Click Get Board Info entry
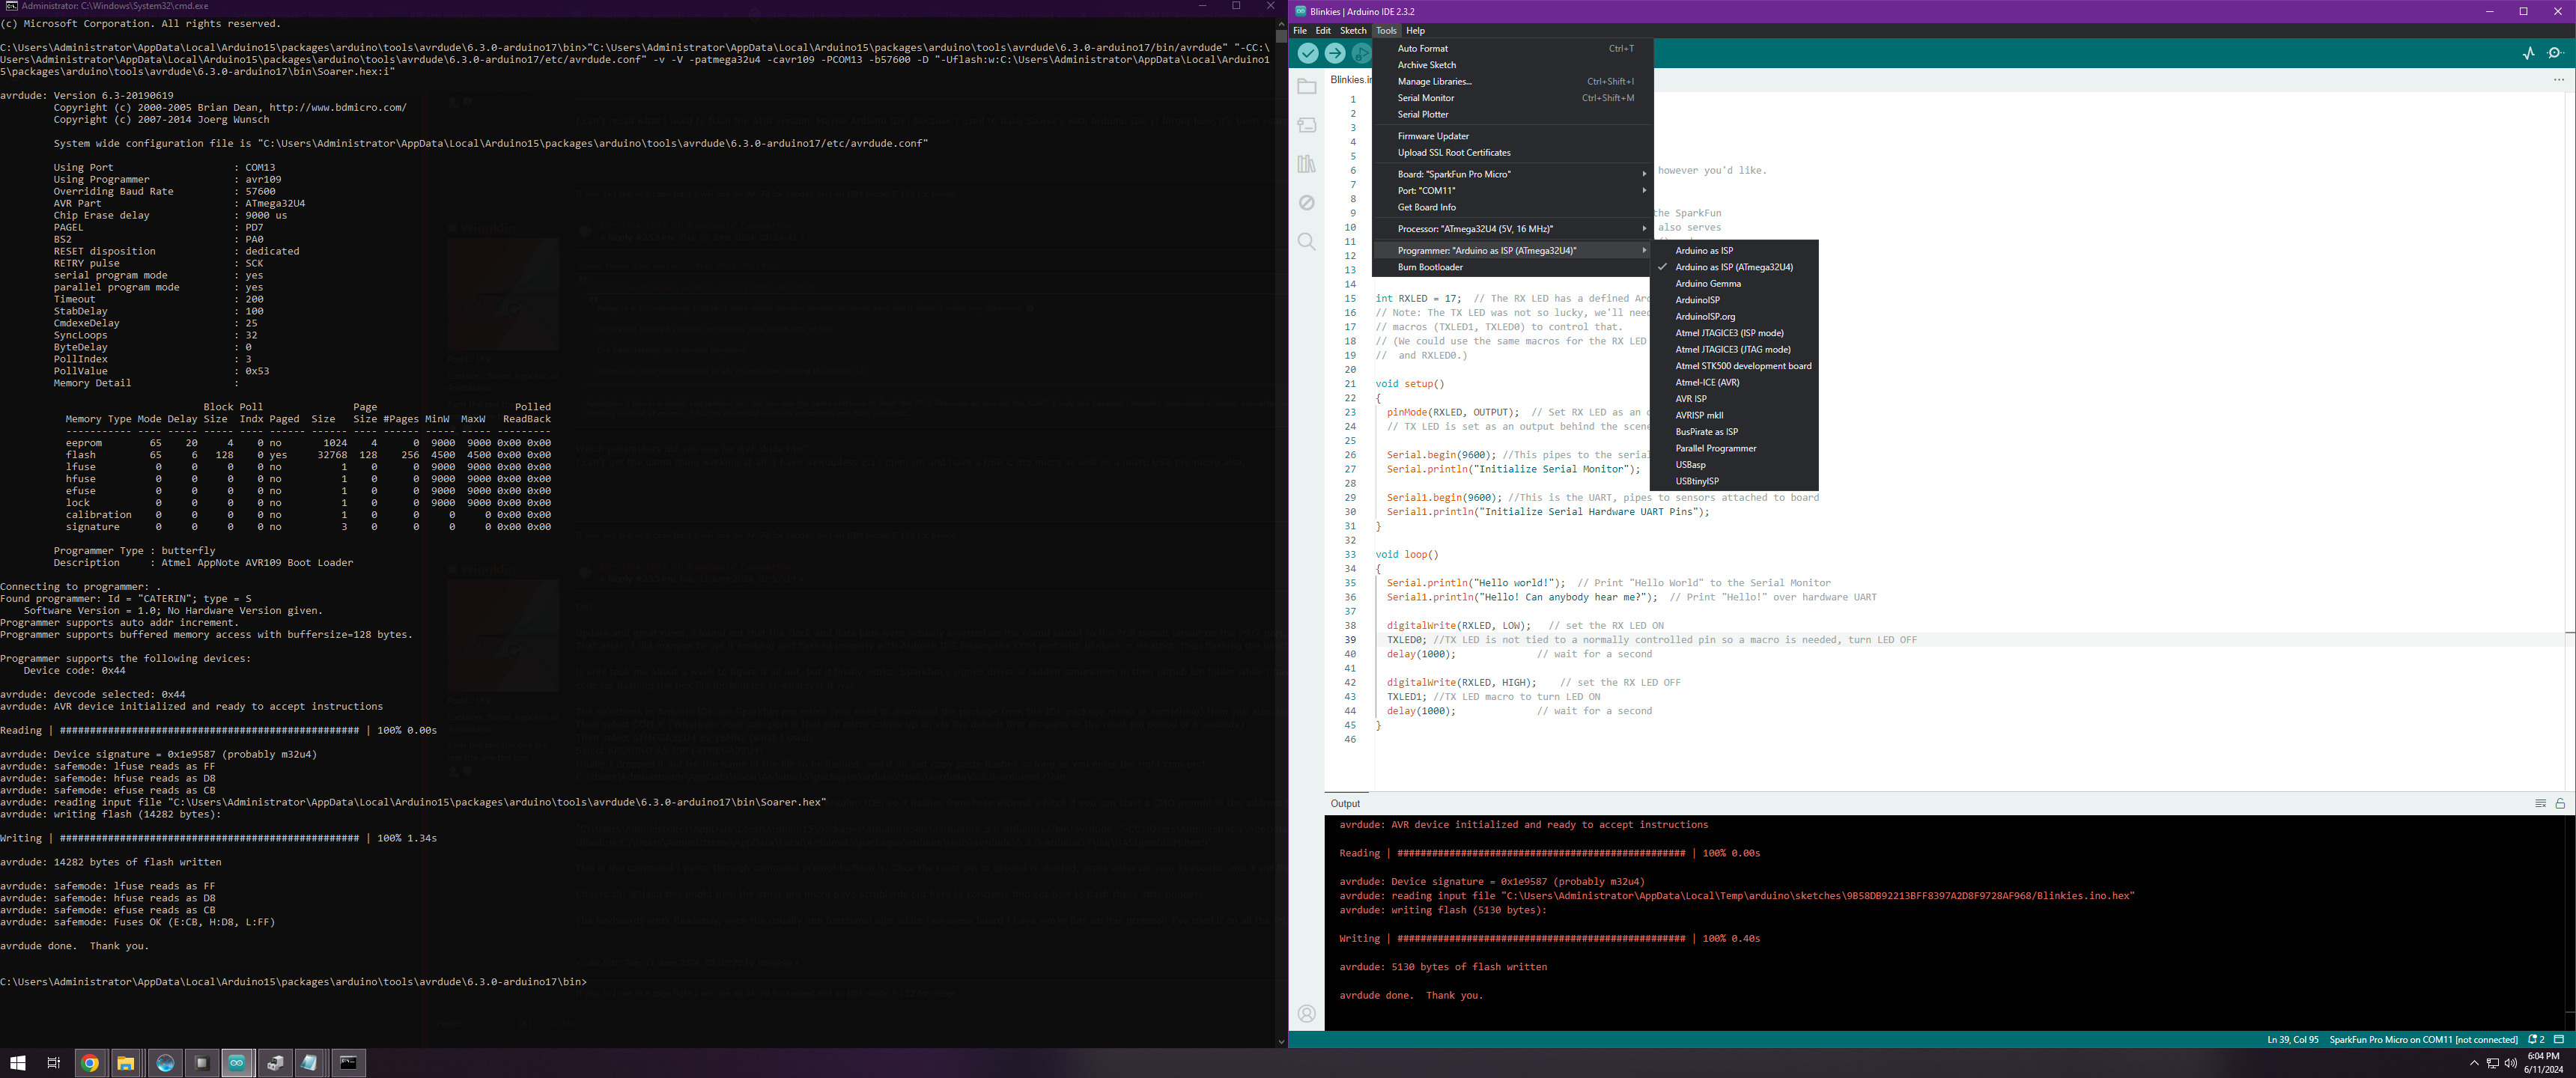 click(1426, 207)
